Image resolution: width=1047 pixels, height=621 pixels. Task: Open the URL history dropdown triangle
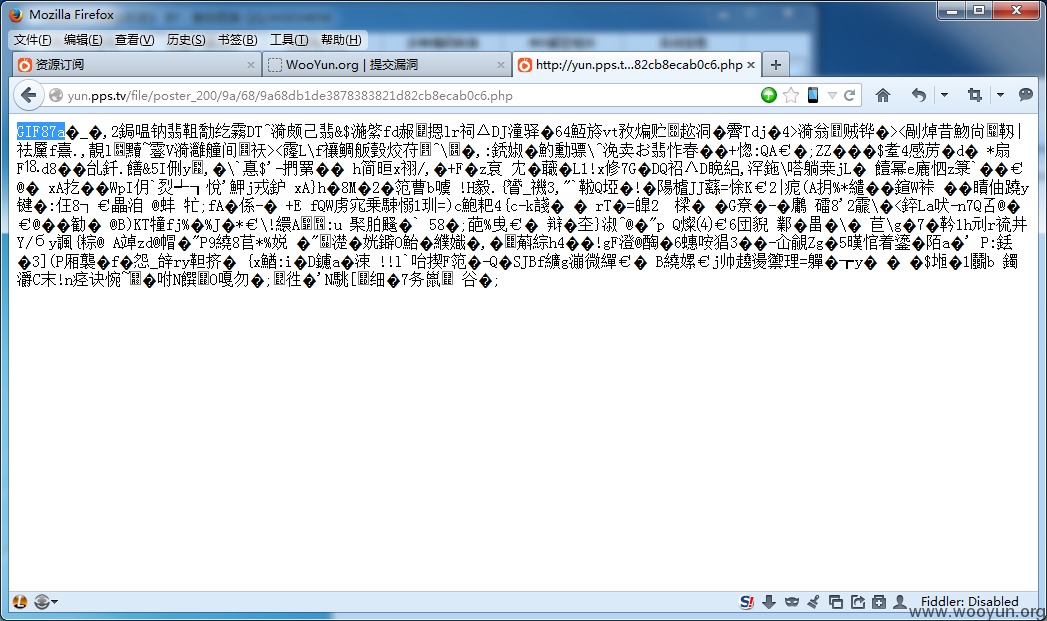tap(832, 95)
